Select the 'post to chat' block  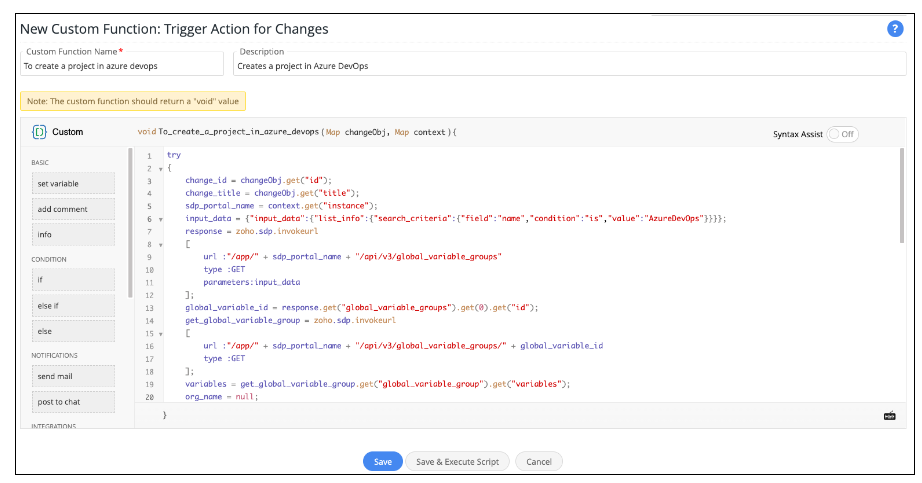point(74,402)
